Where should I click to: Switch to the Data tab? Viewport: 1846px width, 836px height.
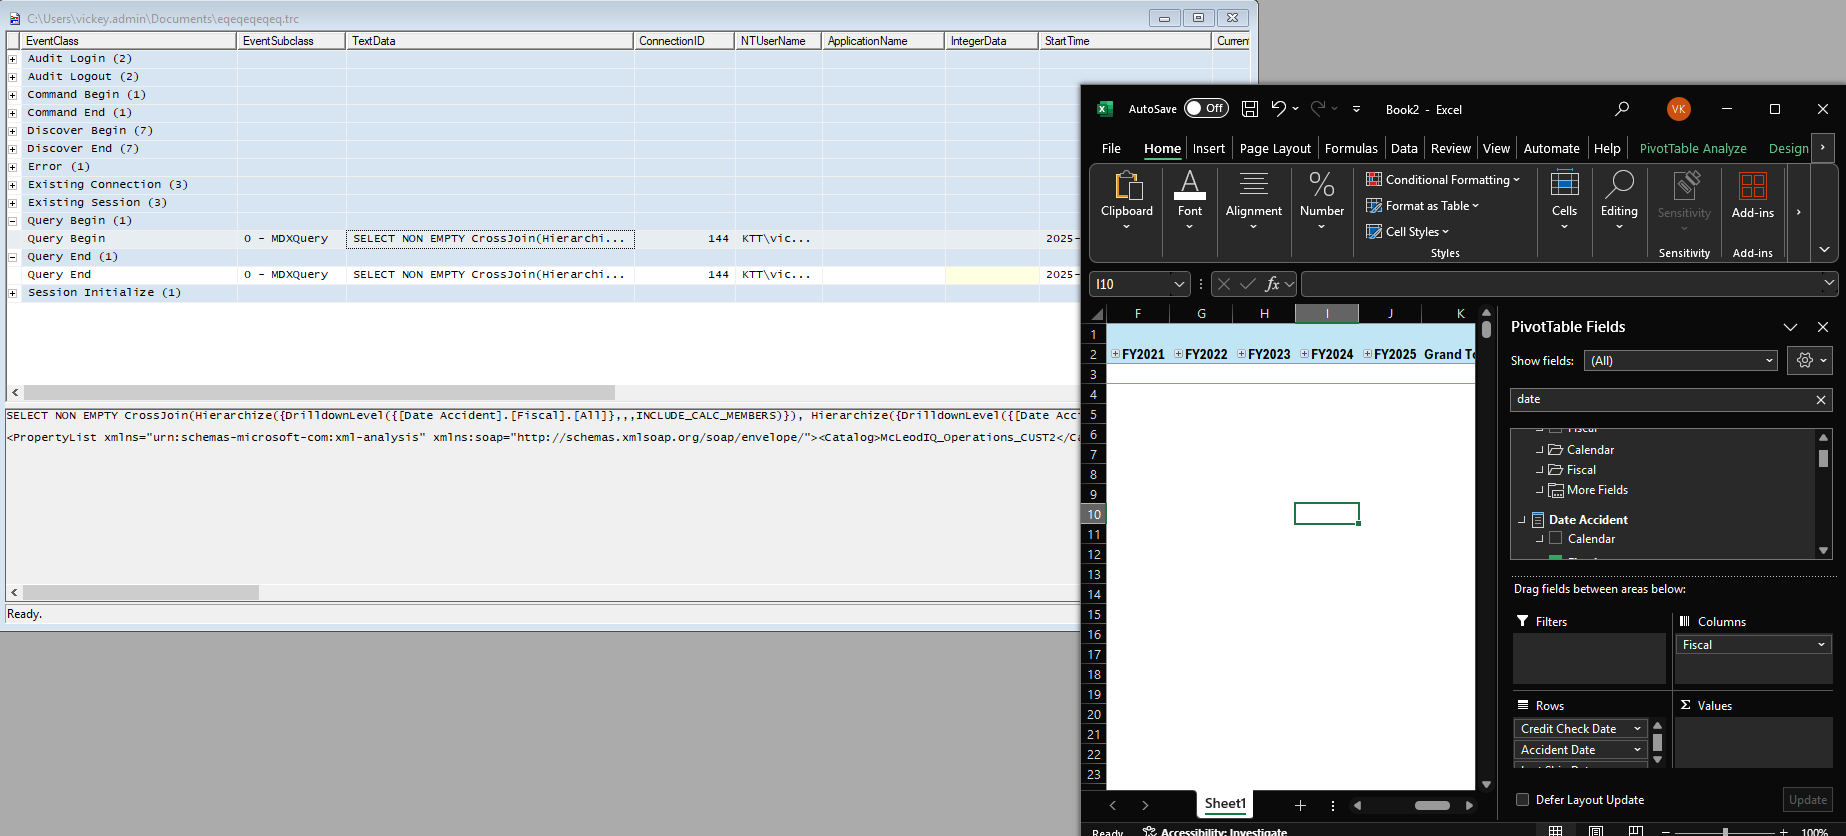pyautogui.click(x=1404, y=148)
